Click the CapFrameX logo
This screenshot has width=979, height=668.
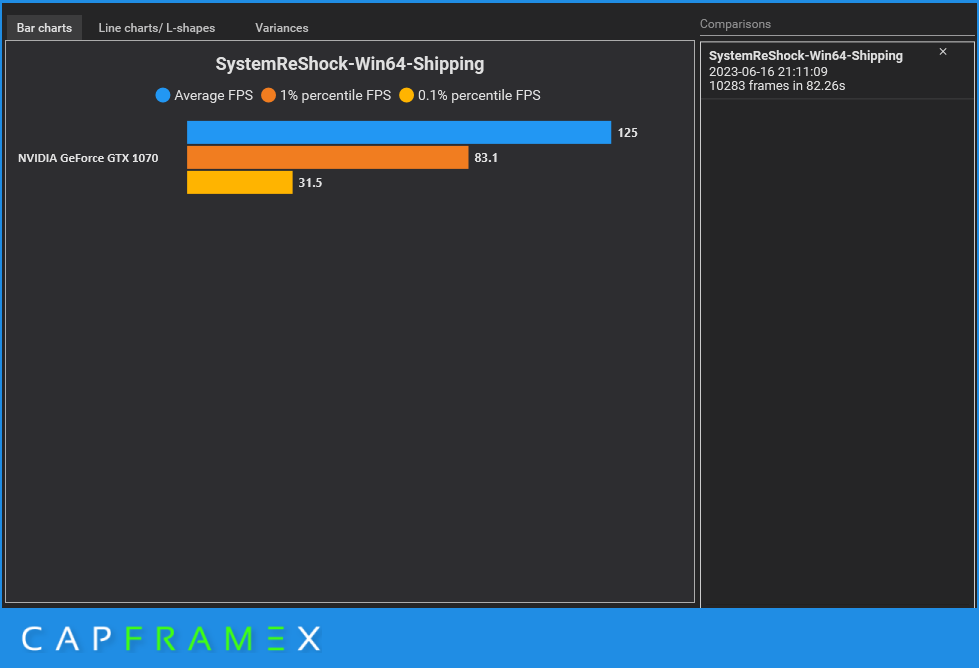[x=171, y=639]
